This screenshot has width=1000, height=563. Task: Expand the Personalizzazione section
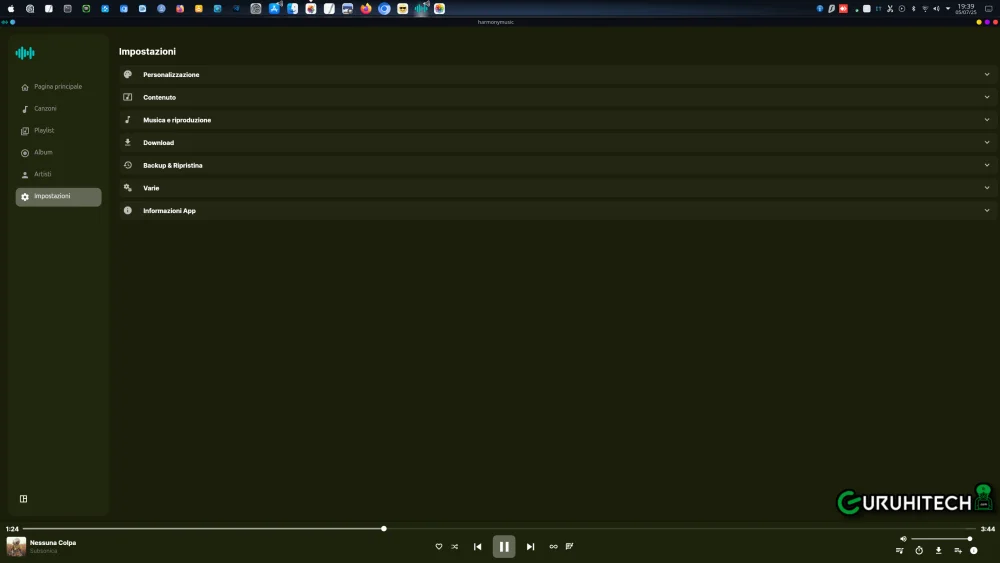555,75
